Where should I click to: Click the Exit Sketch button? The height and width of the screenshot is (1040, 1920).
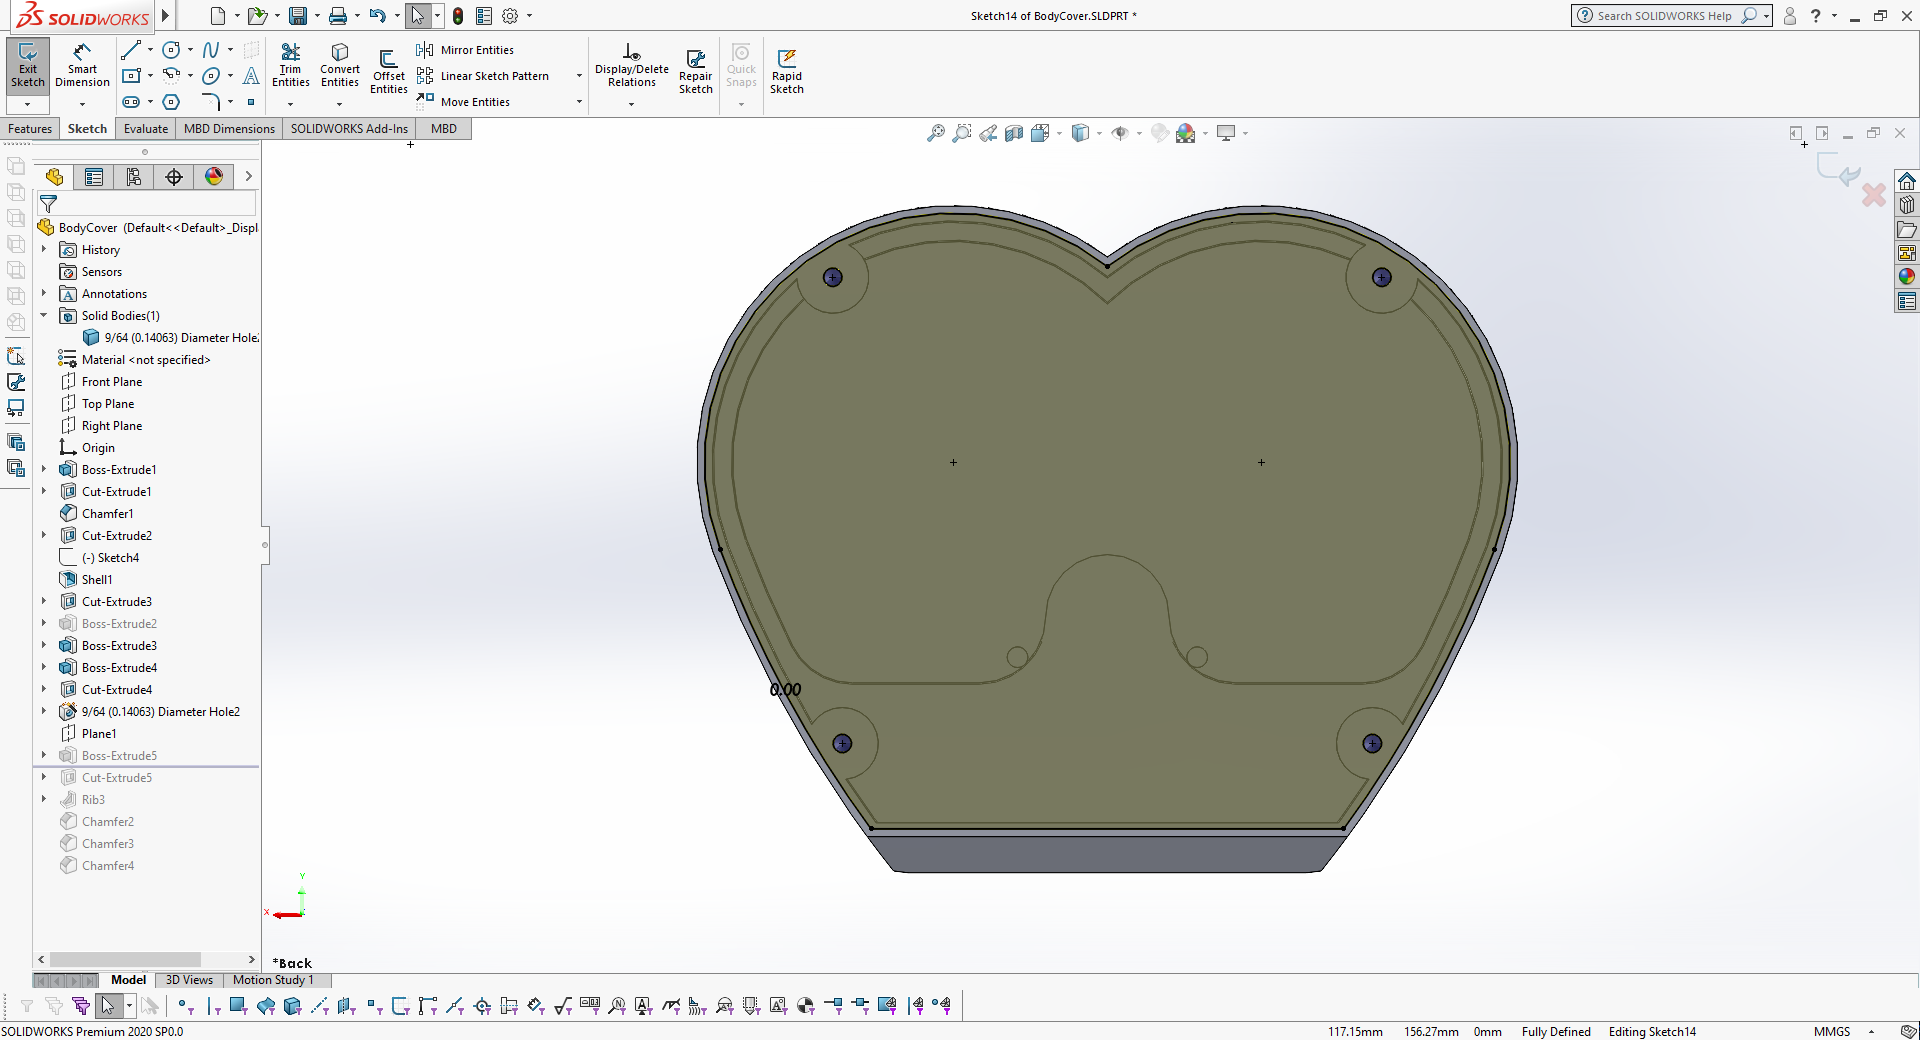[28, 66]
